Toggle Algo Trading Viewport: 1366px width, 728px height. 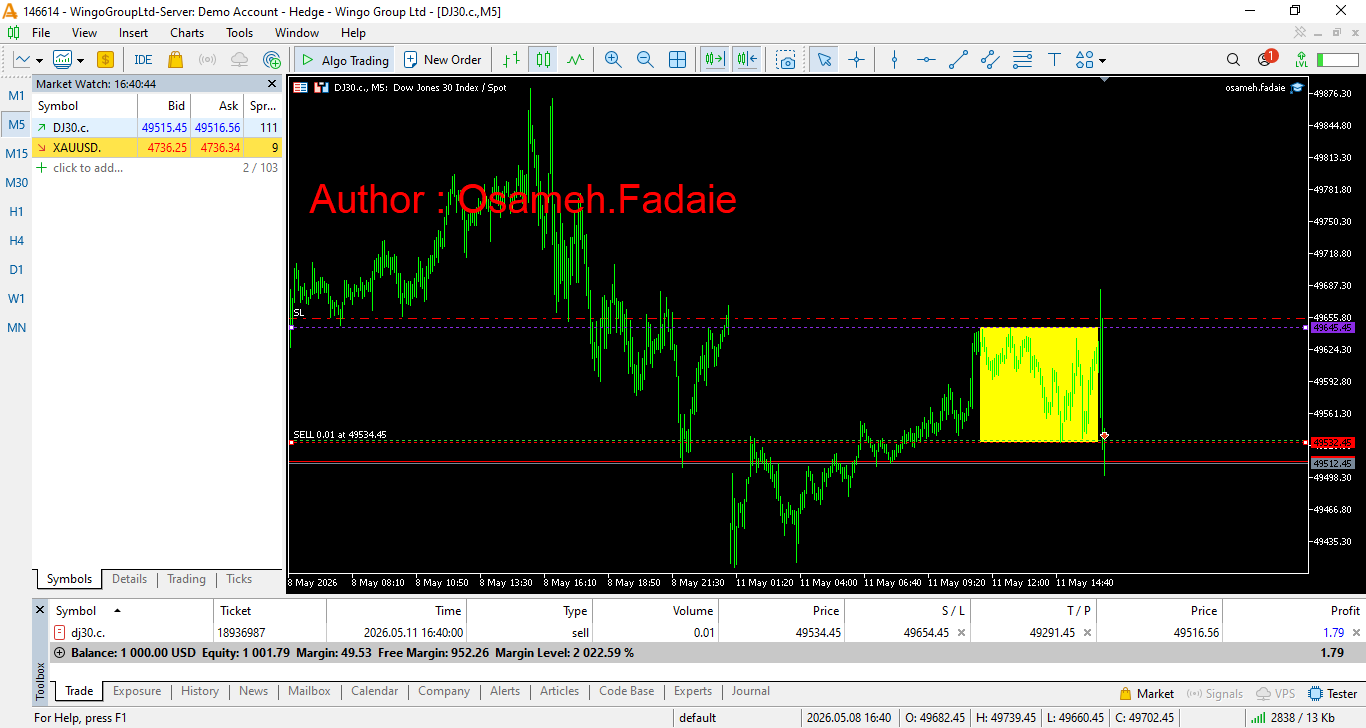point(343,60)
